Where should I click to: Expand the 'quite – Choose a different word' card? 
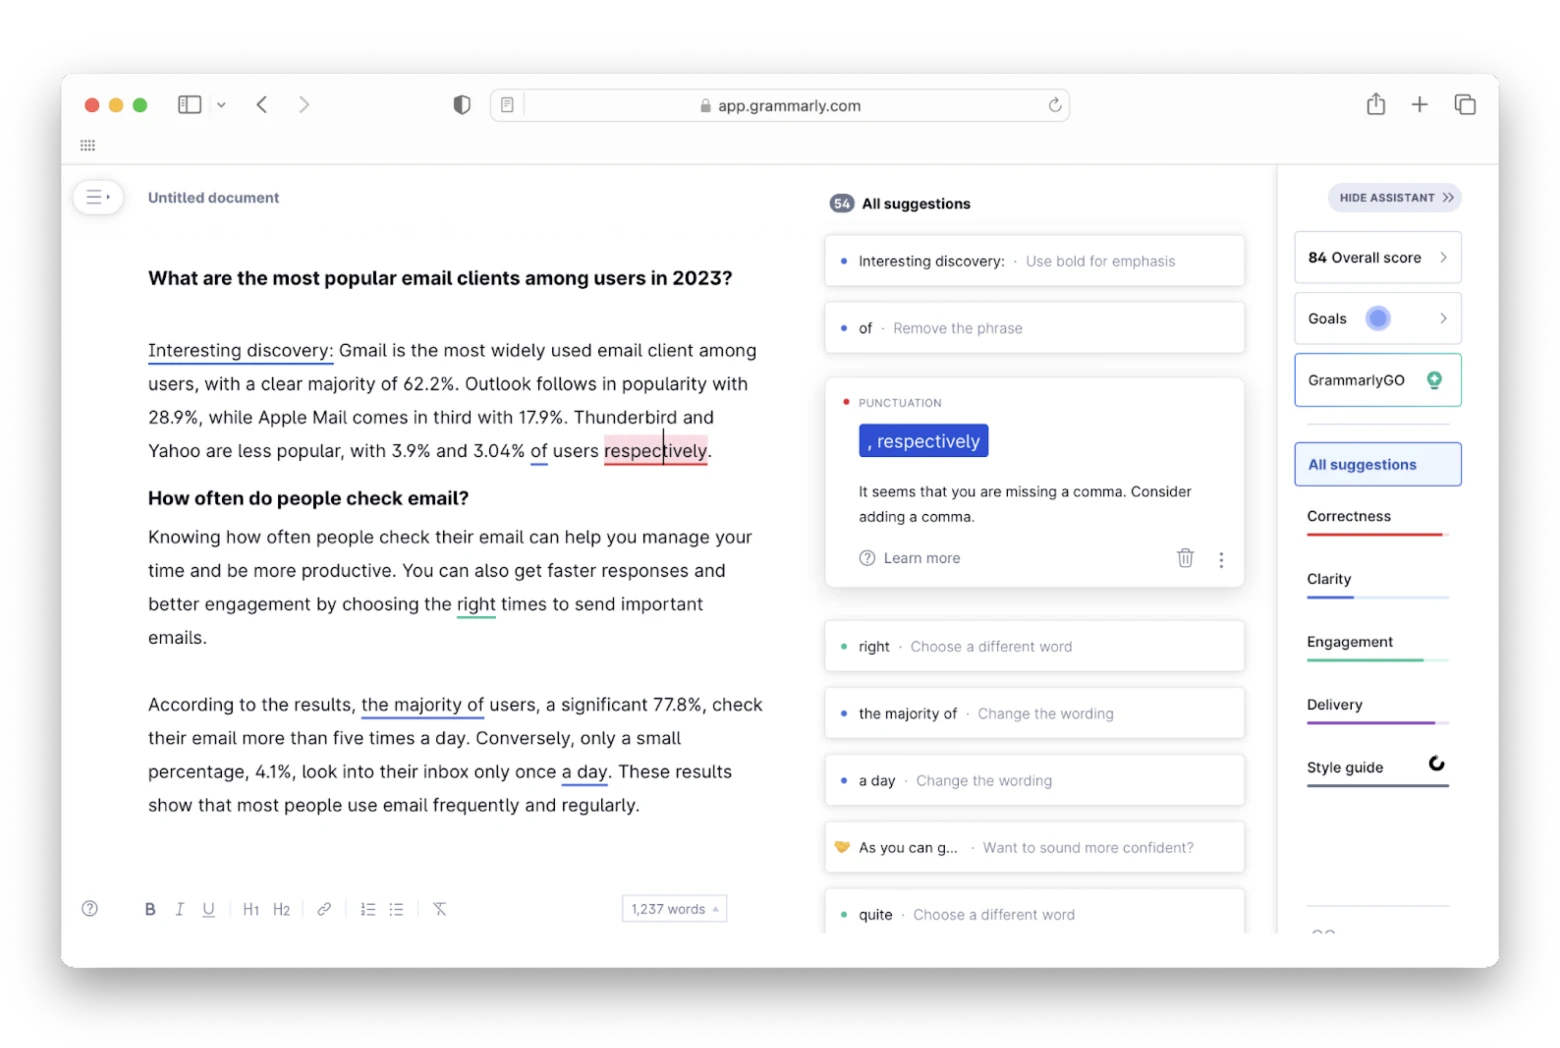pyautogui.click(x=1034, y=912)
